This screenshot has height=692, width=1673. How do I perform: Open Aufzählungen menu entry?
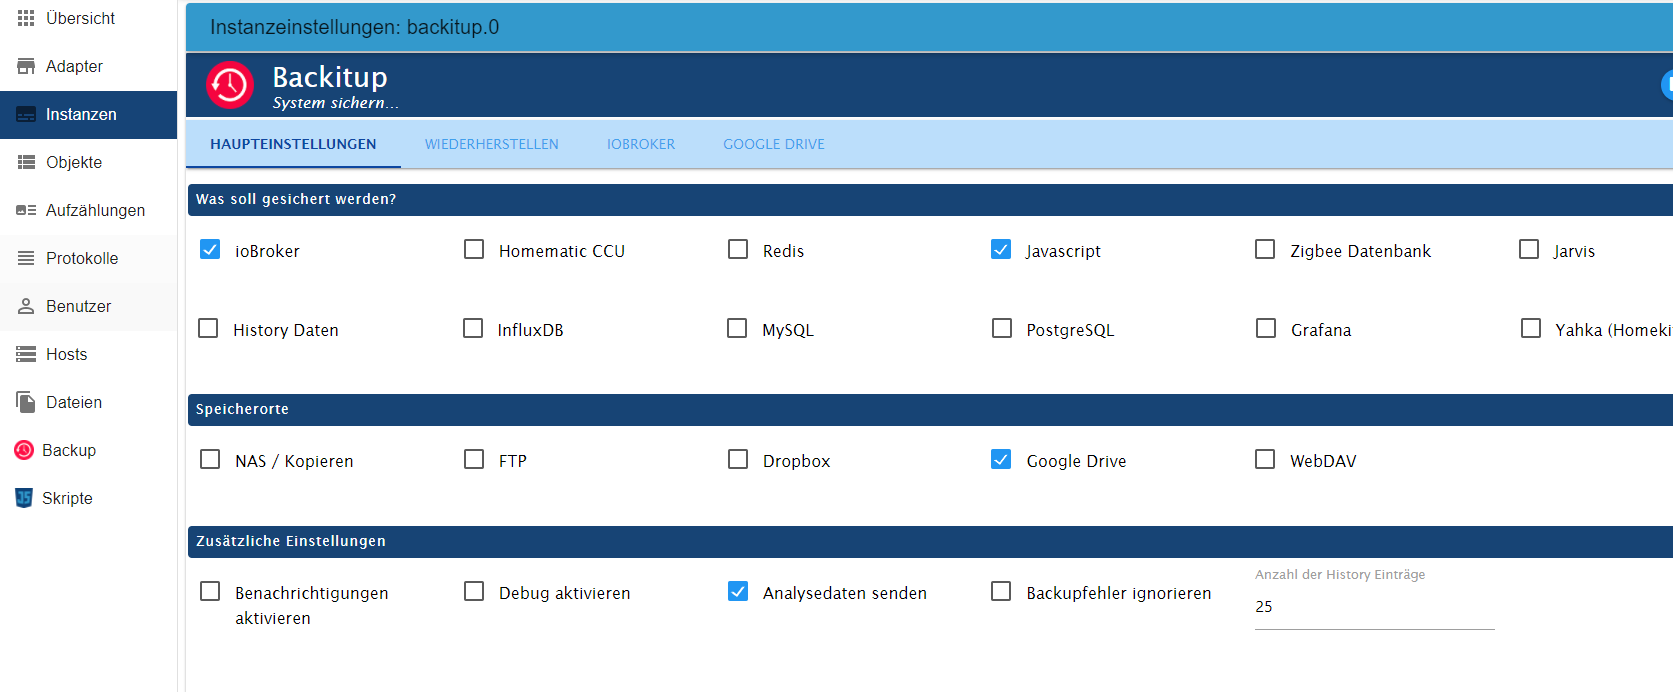click(88, 210)
